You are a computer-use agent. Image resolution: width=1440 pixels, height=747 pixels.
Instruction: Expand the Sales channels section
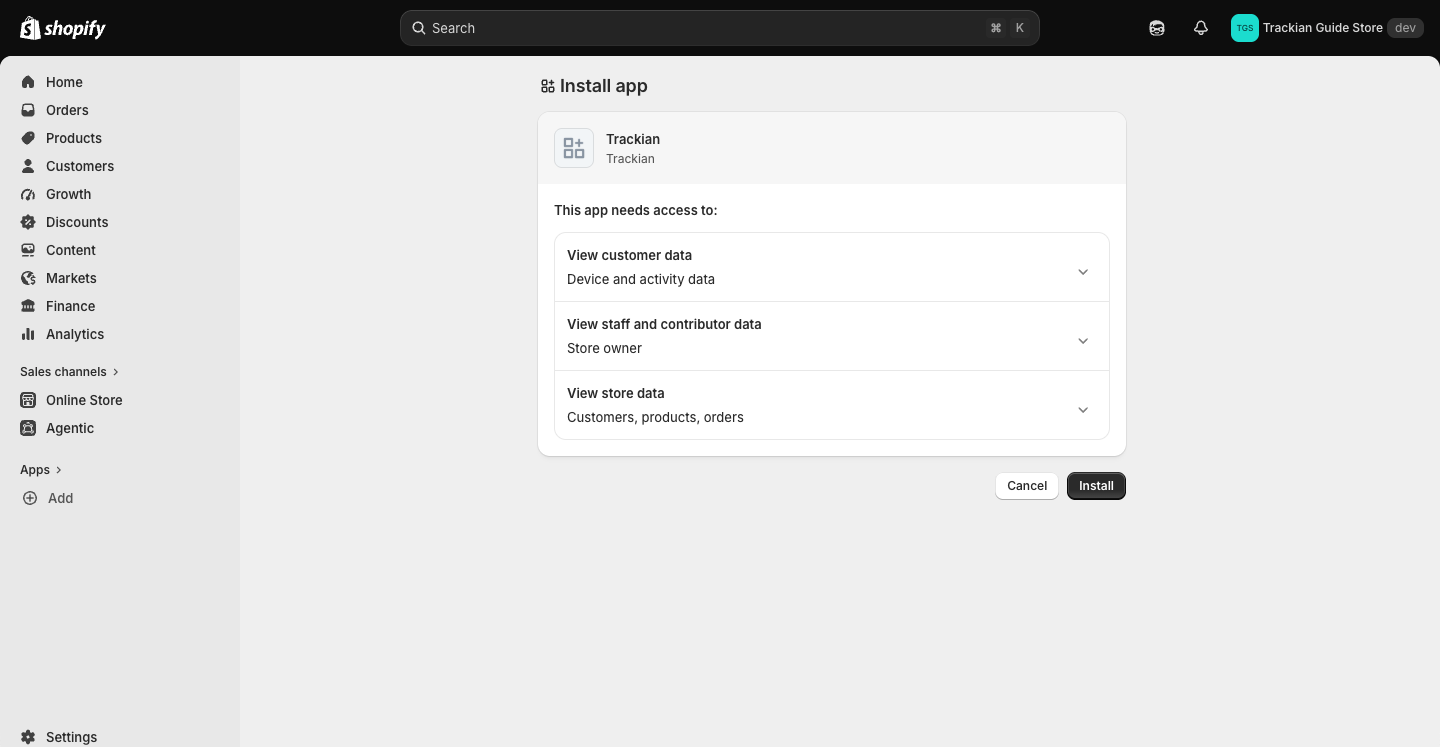click(x=70, y=372)
